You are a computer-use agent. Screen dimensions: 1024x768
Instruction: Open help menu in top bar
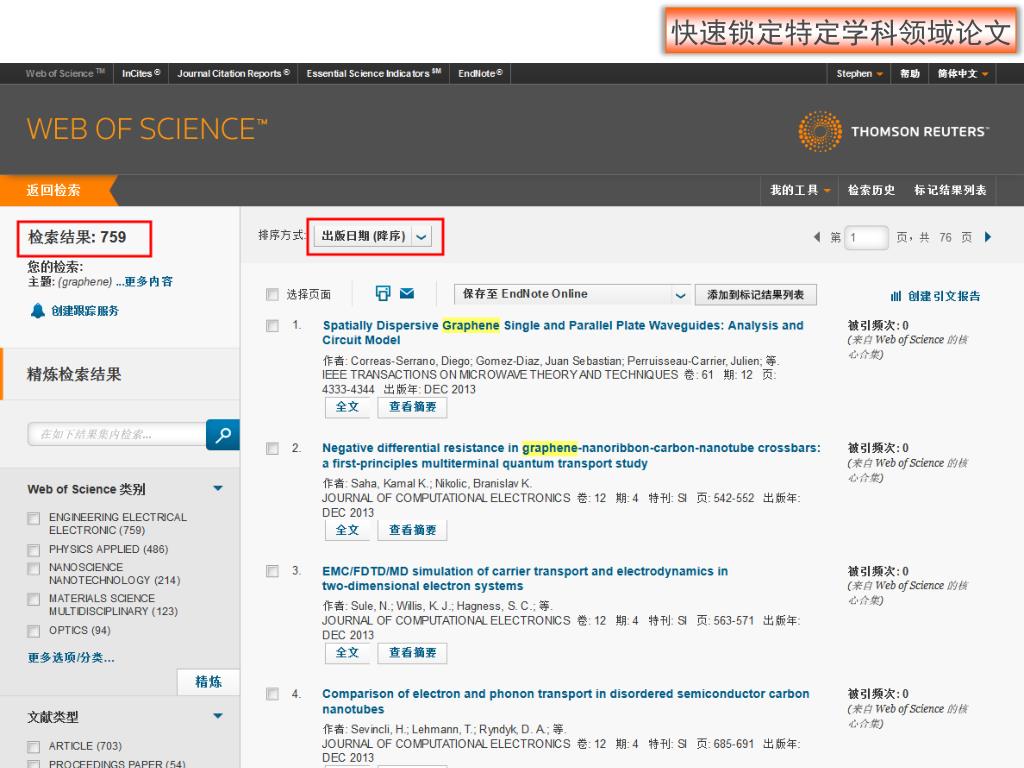pos(910,74)
